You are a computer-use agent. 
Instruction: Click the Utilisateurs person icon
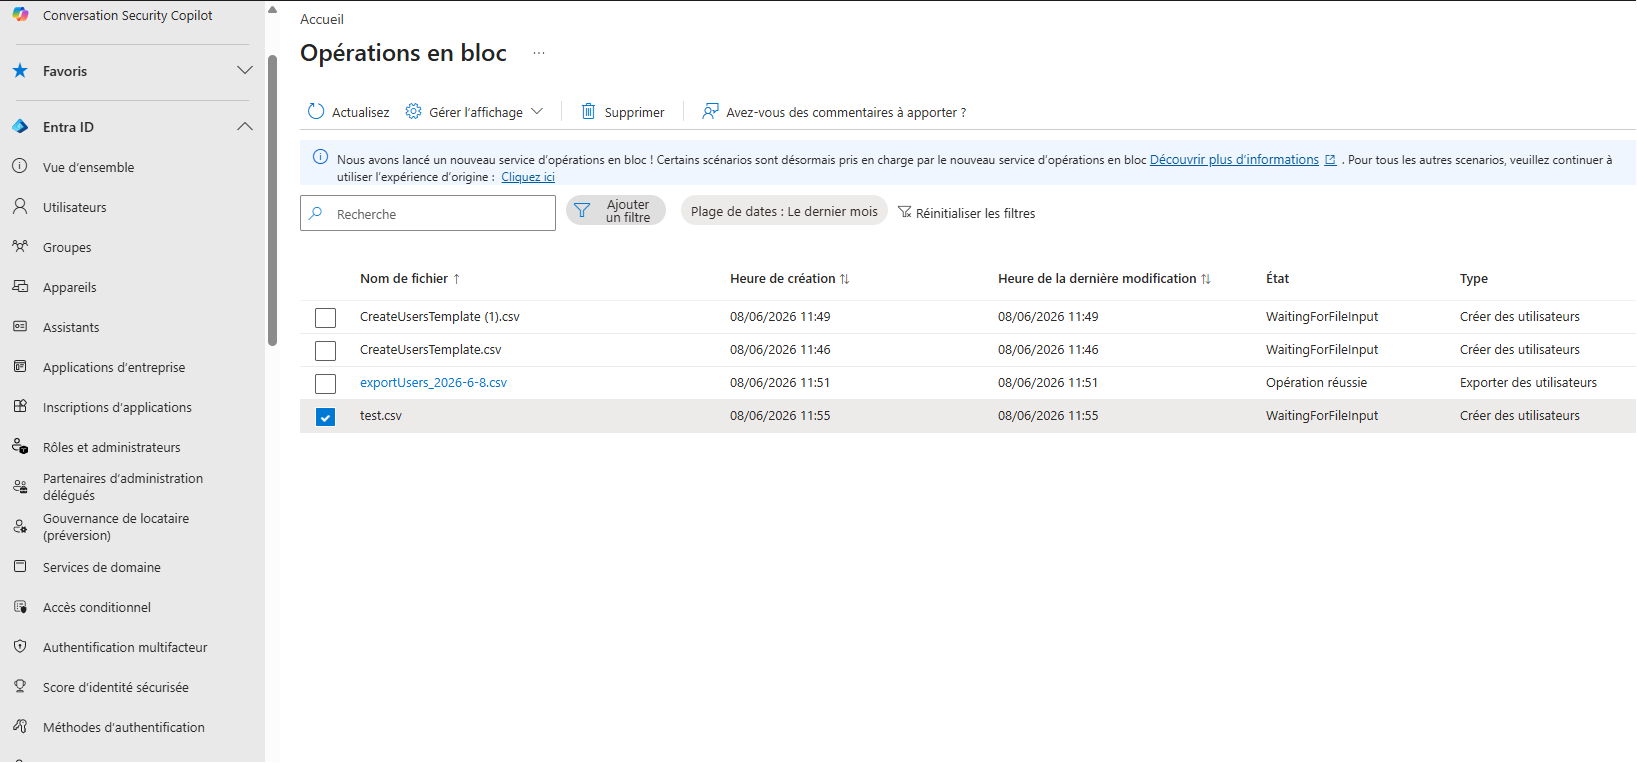click(20, 206)
